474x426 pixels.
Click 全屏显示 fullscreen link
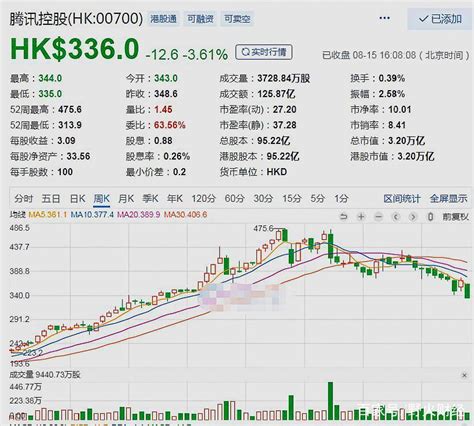click(448, 199)
